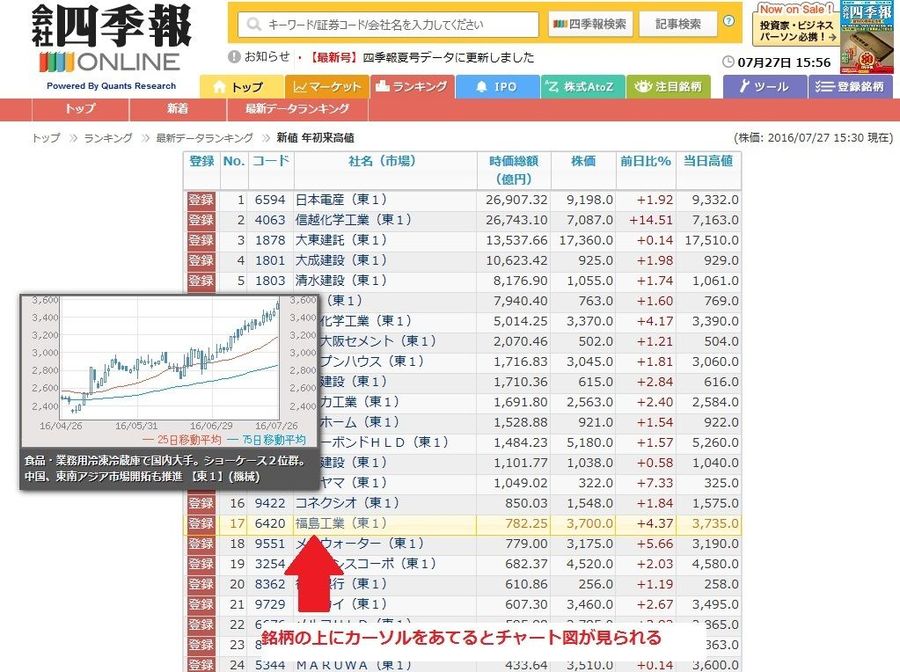Select トップ in the red sub-menu
The width and height of the screenshot is (900, 672).
(x=80, y=108)
